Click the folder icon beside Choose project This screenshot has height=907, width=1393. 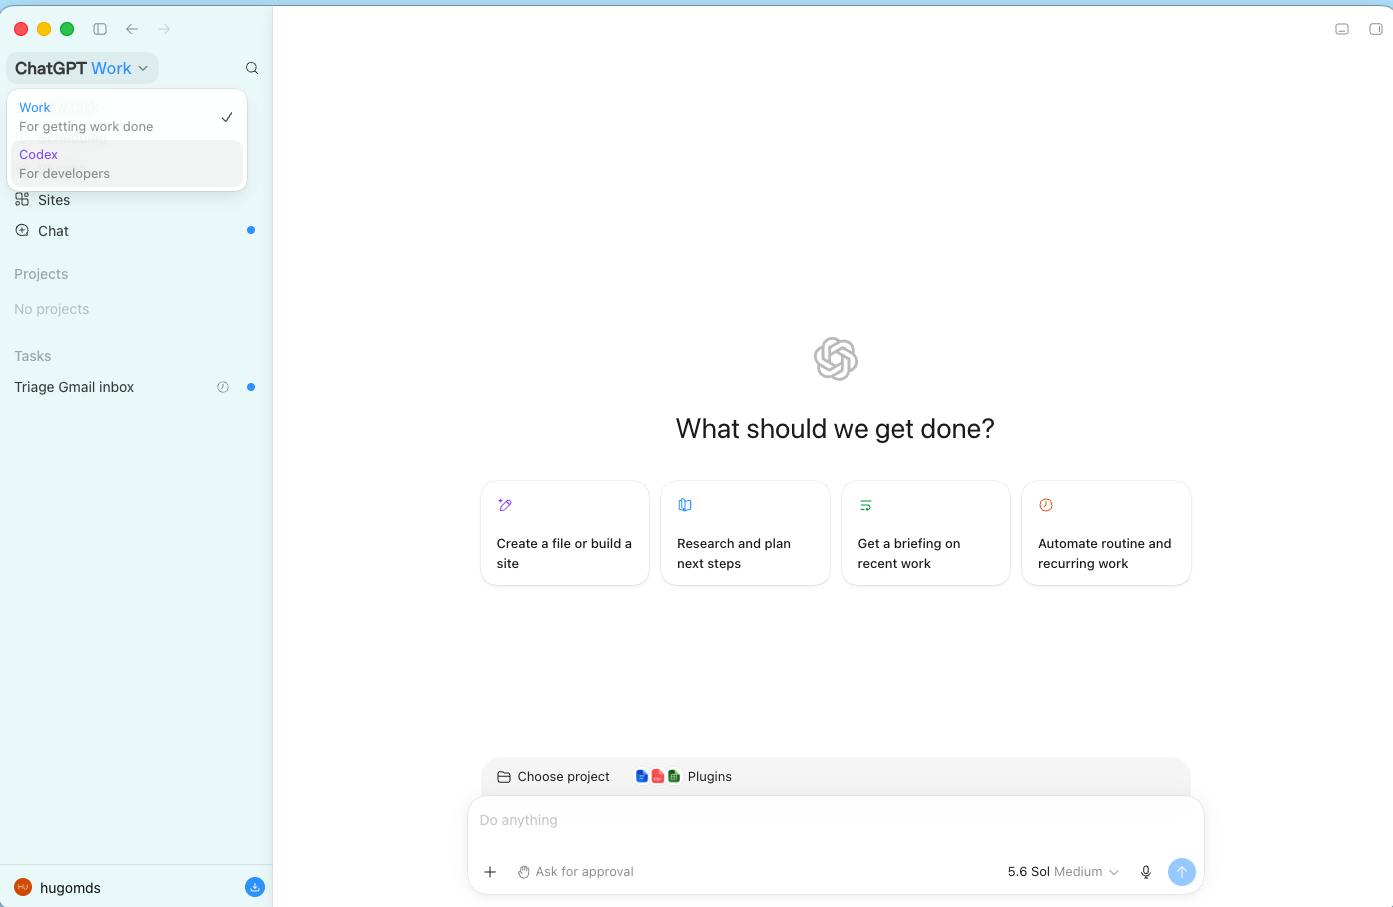[504, 777]
